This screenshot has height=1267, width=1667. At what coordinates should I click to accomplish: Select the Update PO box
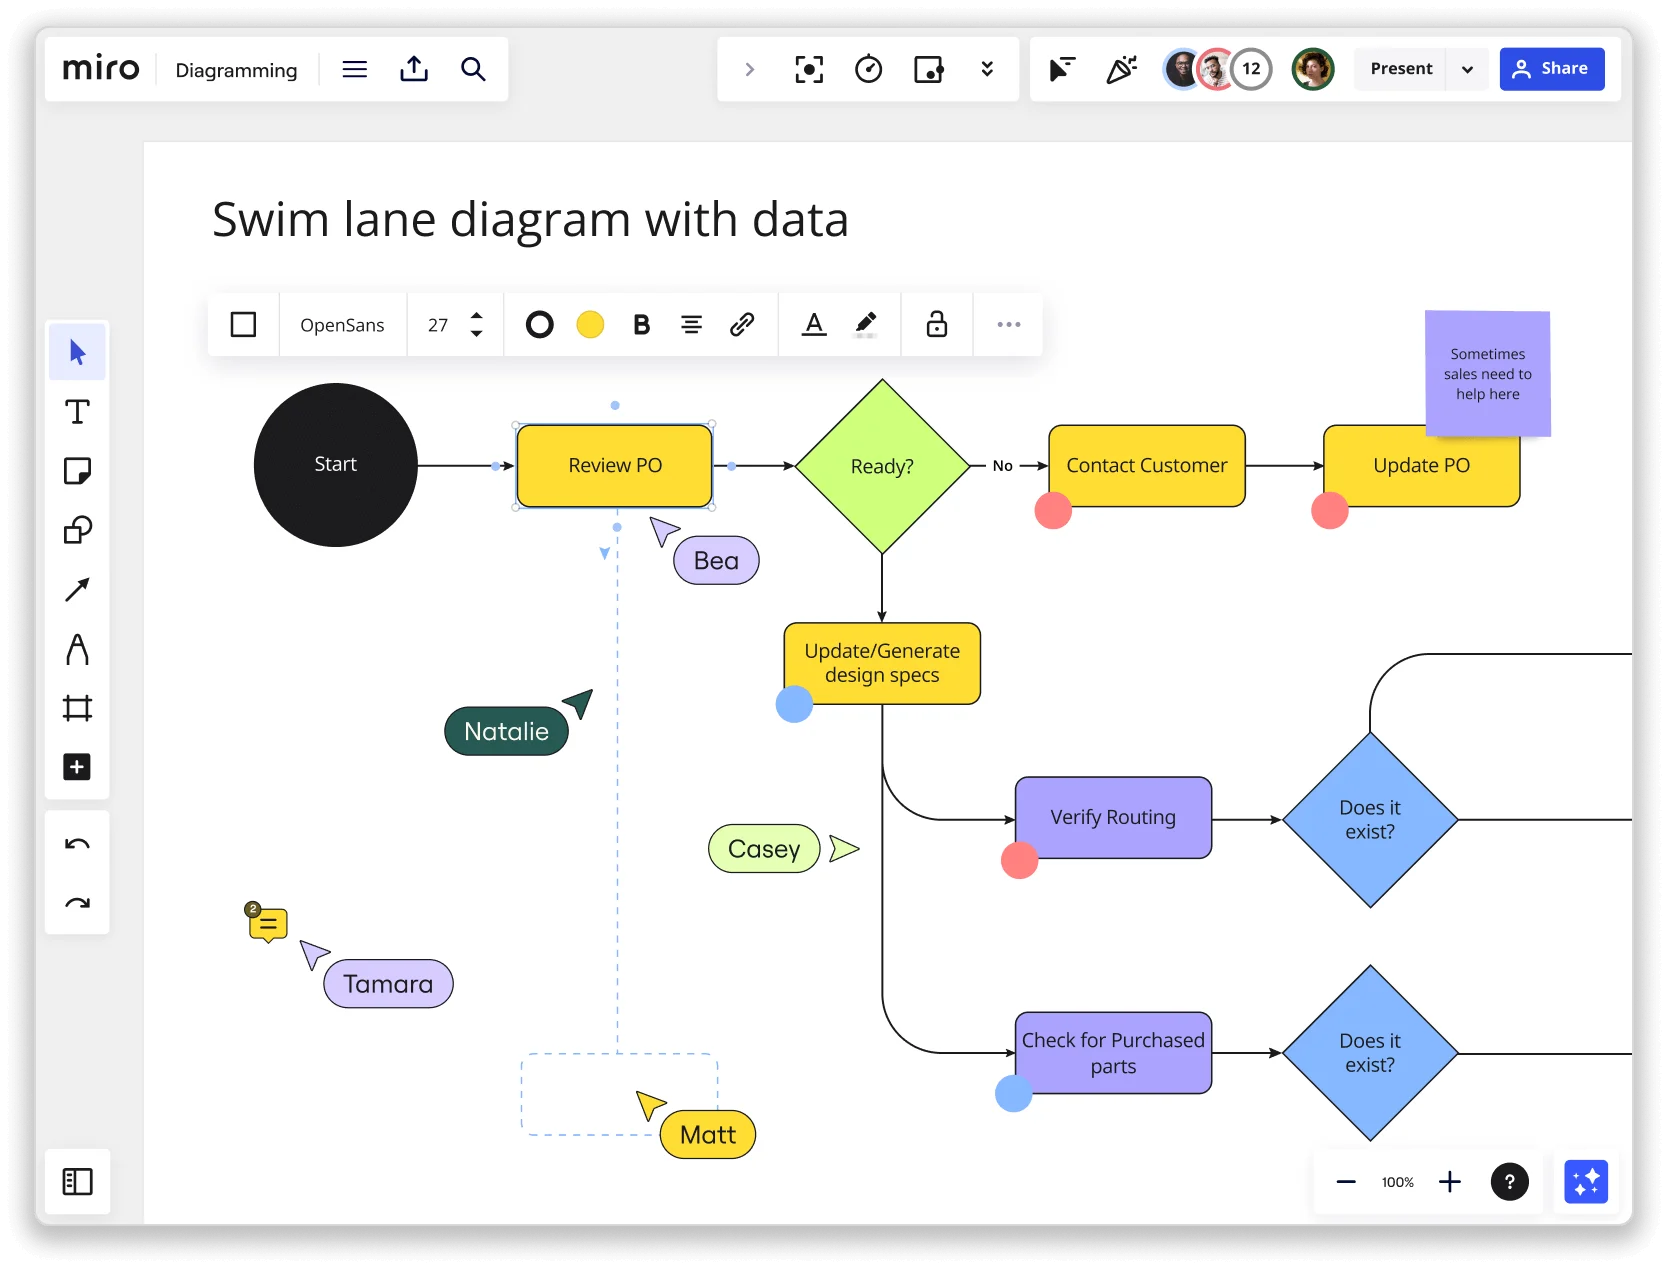coord(1421,466)
